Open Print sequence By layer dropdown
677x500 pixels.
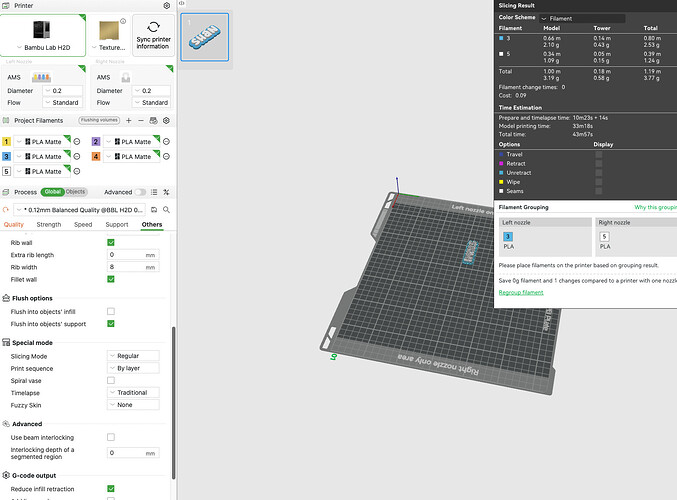pos(133,368)
